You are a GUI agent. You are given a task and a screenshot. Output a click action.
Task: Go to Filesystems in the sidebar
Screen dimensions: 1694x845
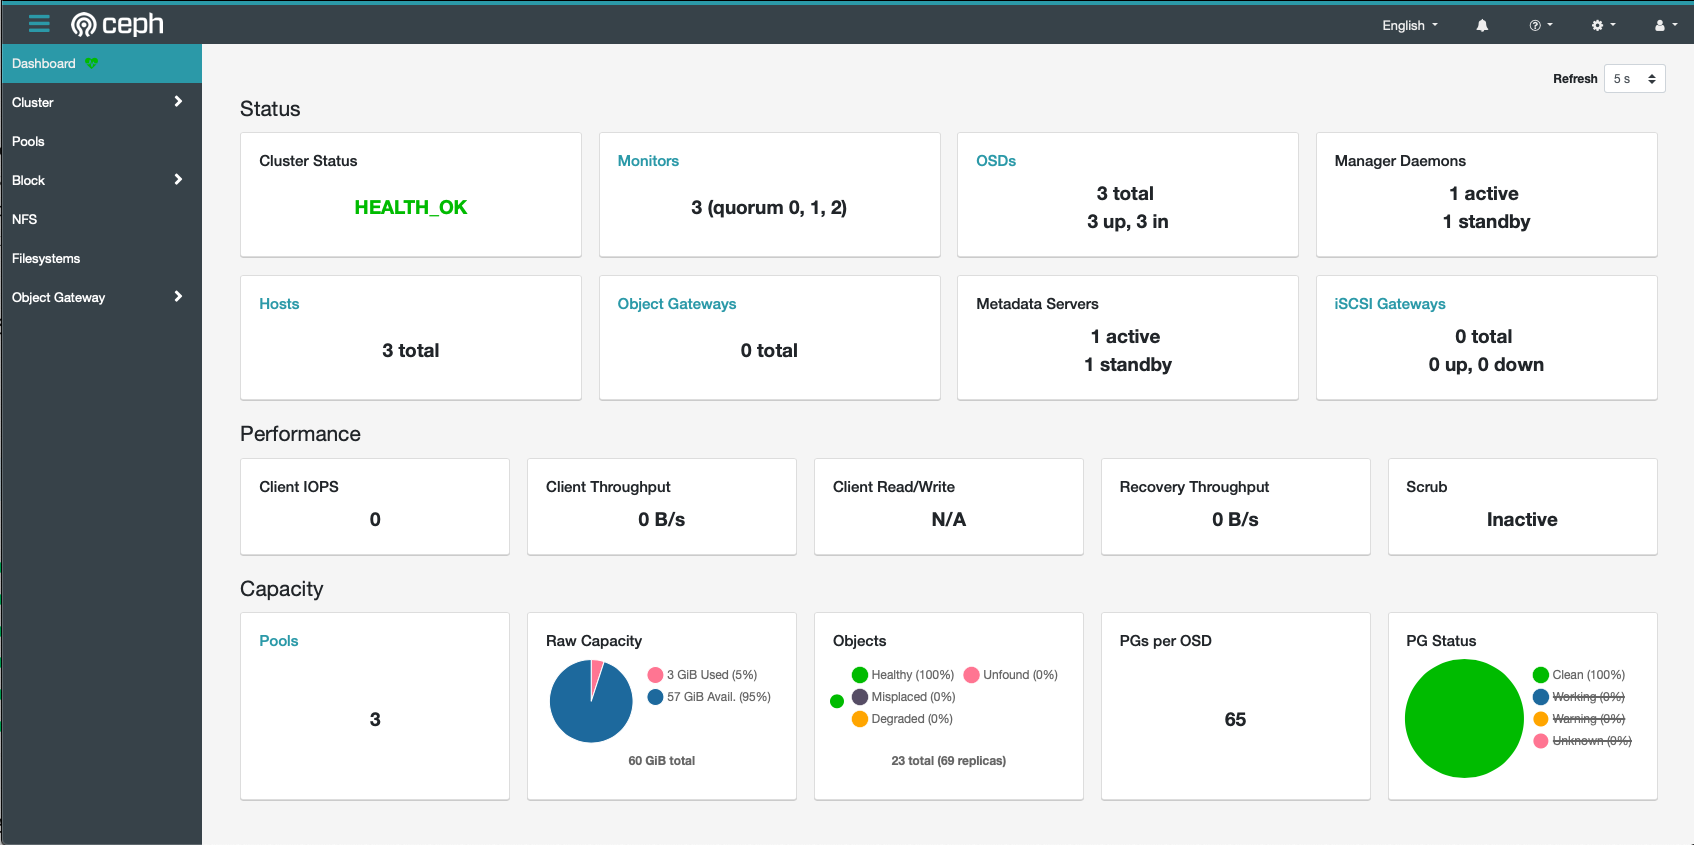tap(46, 258)
